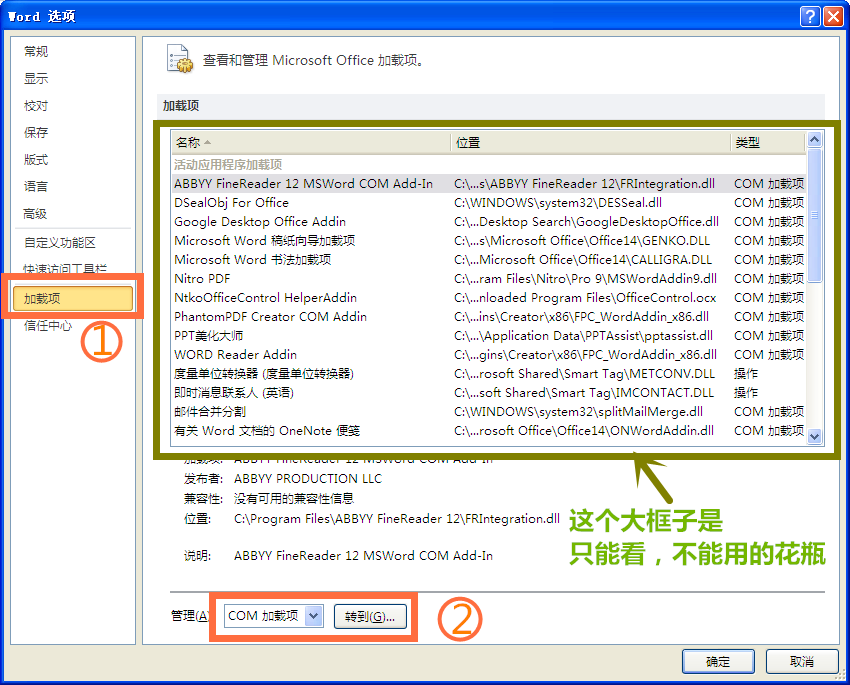This screenshot has height=685, width=850.
Task: Open the 校对 options category
Action: (36, 106)
